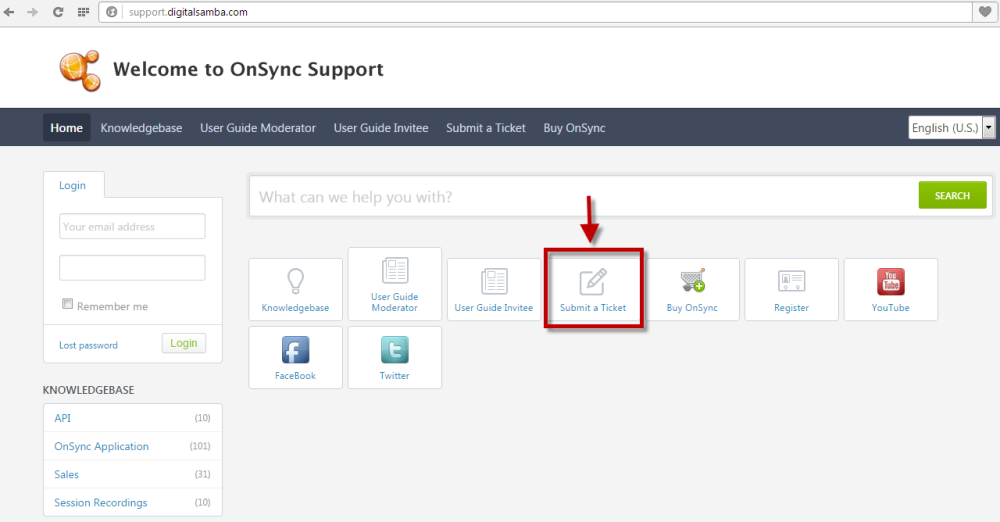1000x522 pixels.
Task: Open the User Guide Invitee tile
Action: click(494, 289)
